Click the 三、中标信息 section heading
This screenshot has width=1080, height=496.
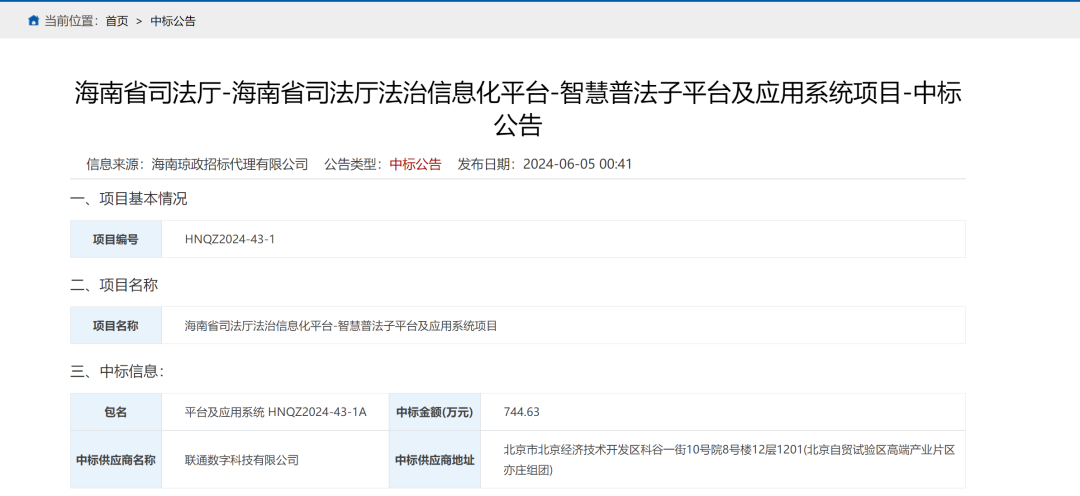click(x=117, y=372)
